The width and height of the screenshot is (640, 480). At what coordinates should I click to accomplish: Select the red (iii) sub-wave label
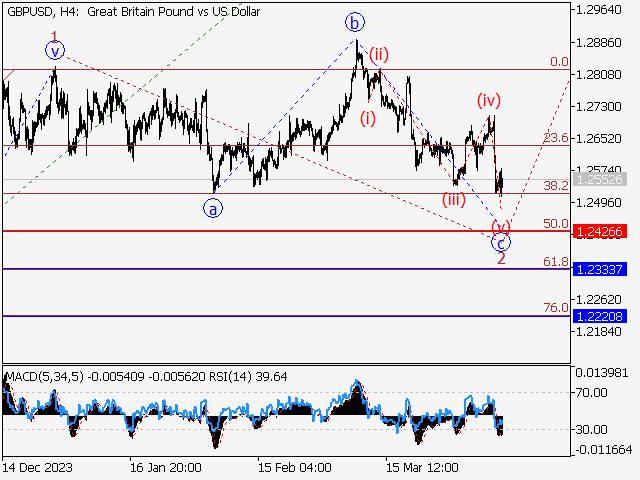click(454, 200)
